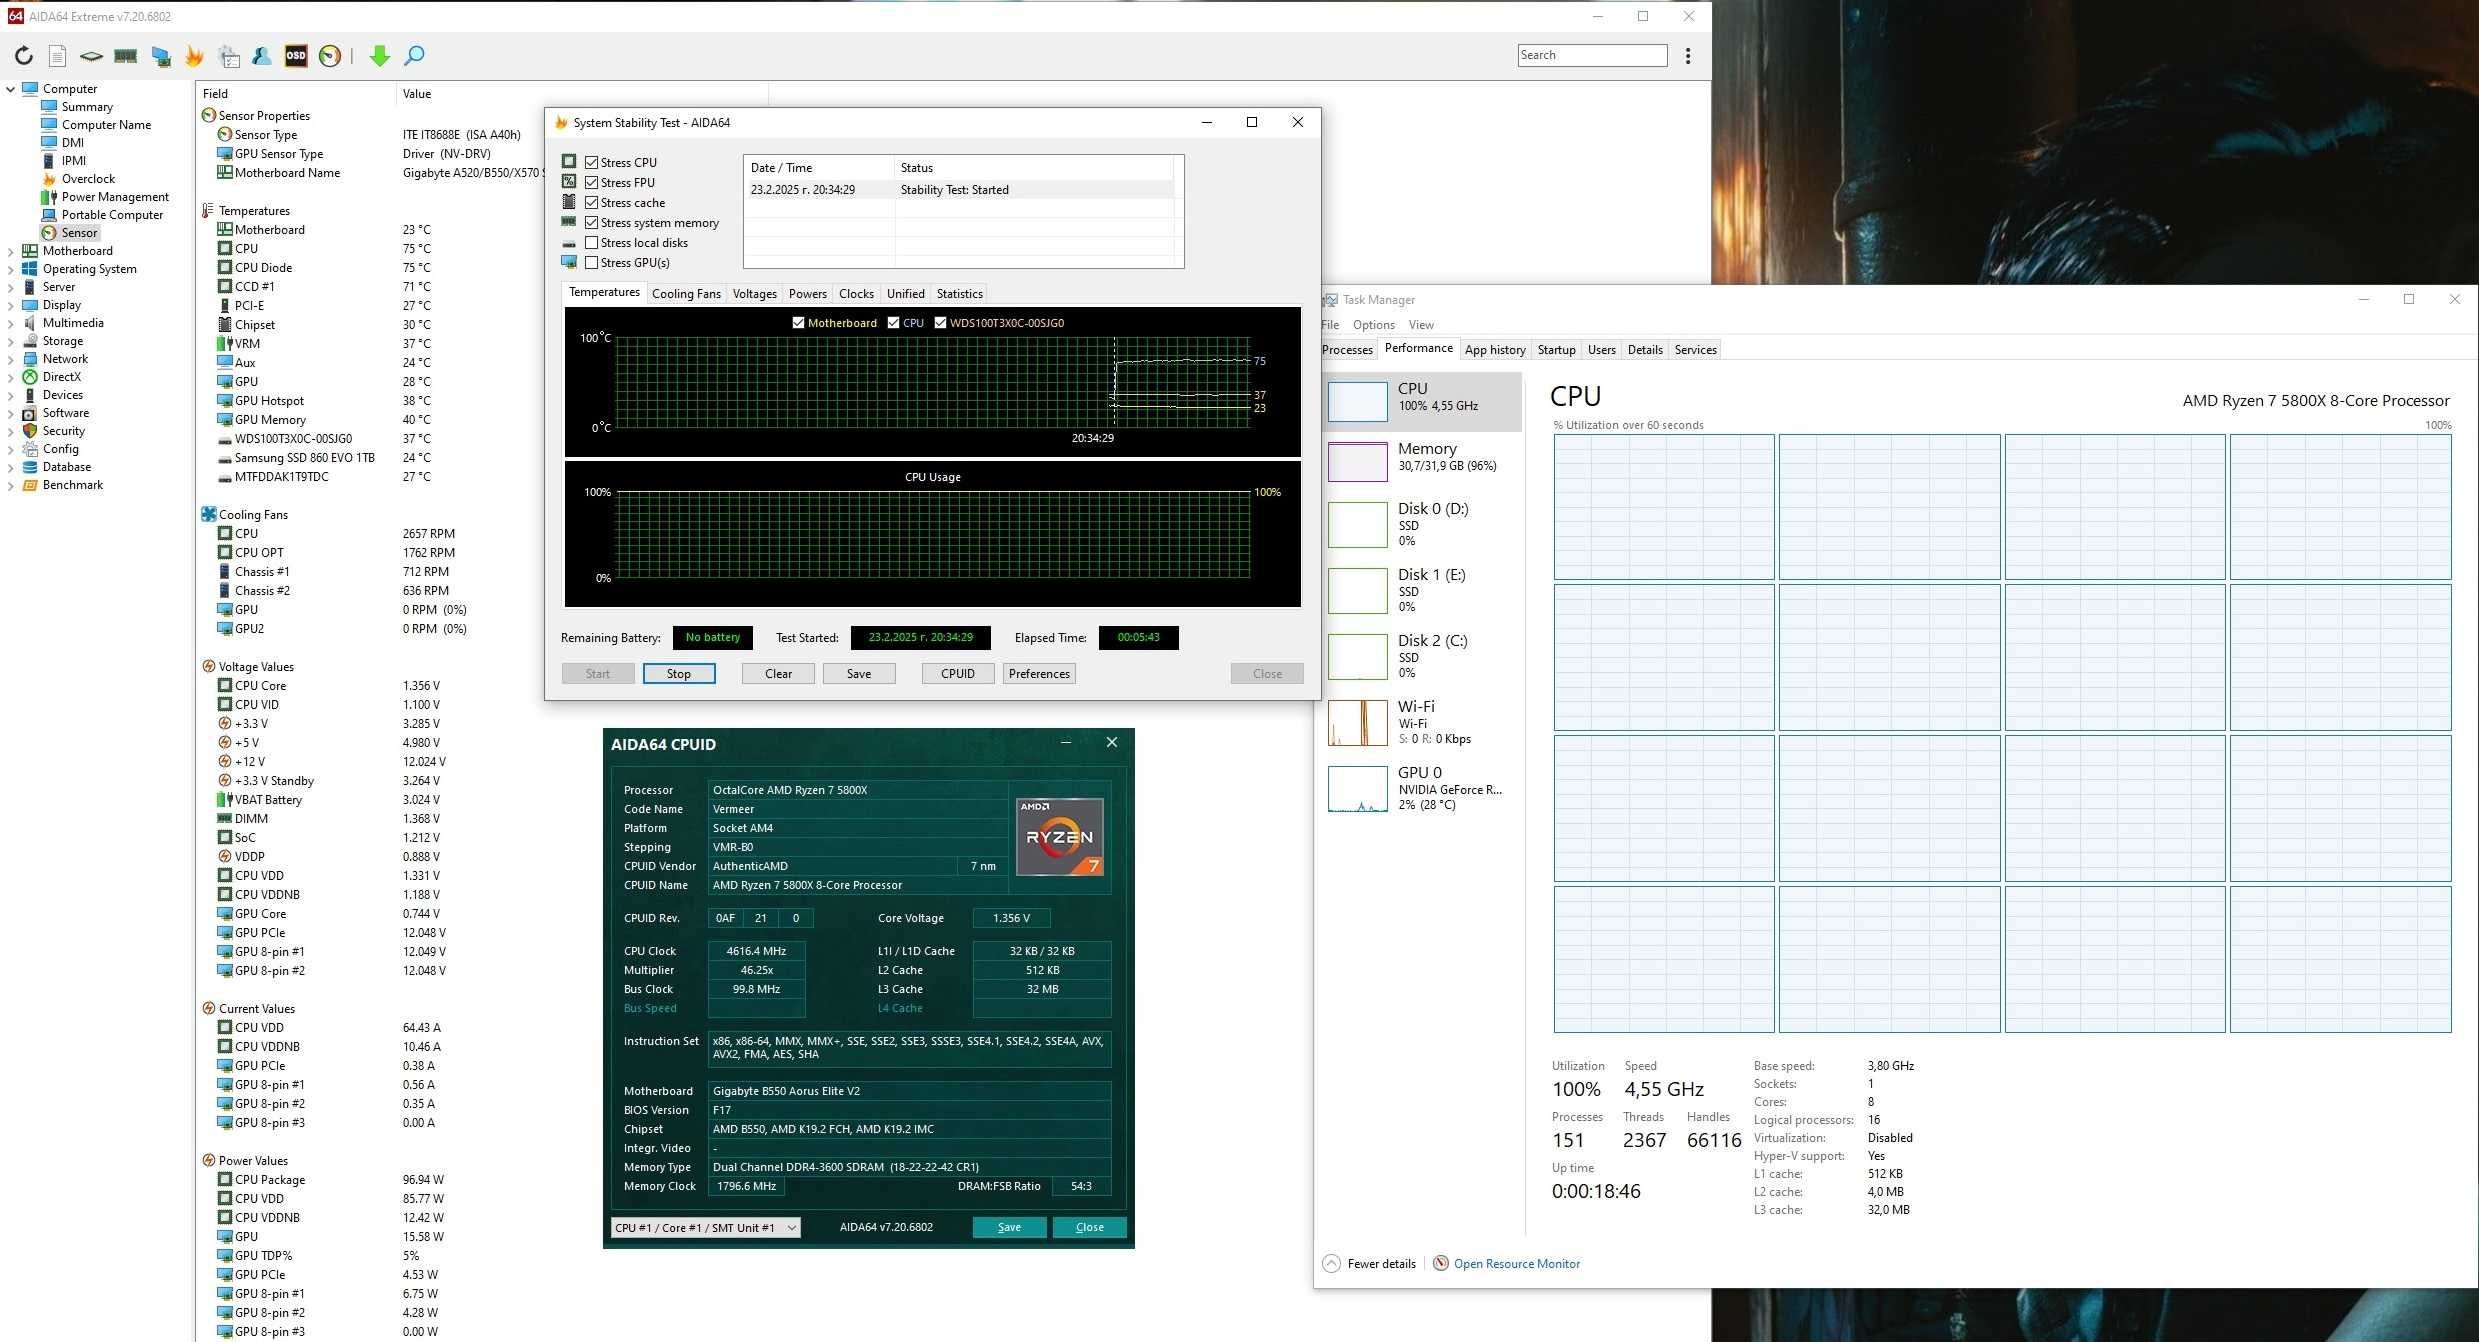Enable the Stress GPU(s) checkbox
2479x1342 pixels.
592,262
